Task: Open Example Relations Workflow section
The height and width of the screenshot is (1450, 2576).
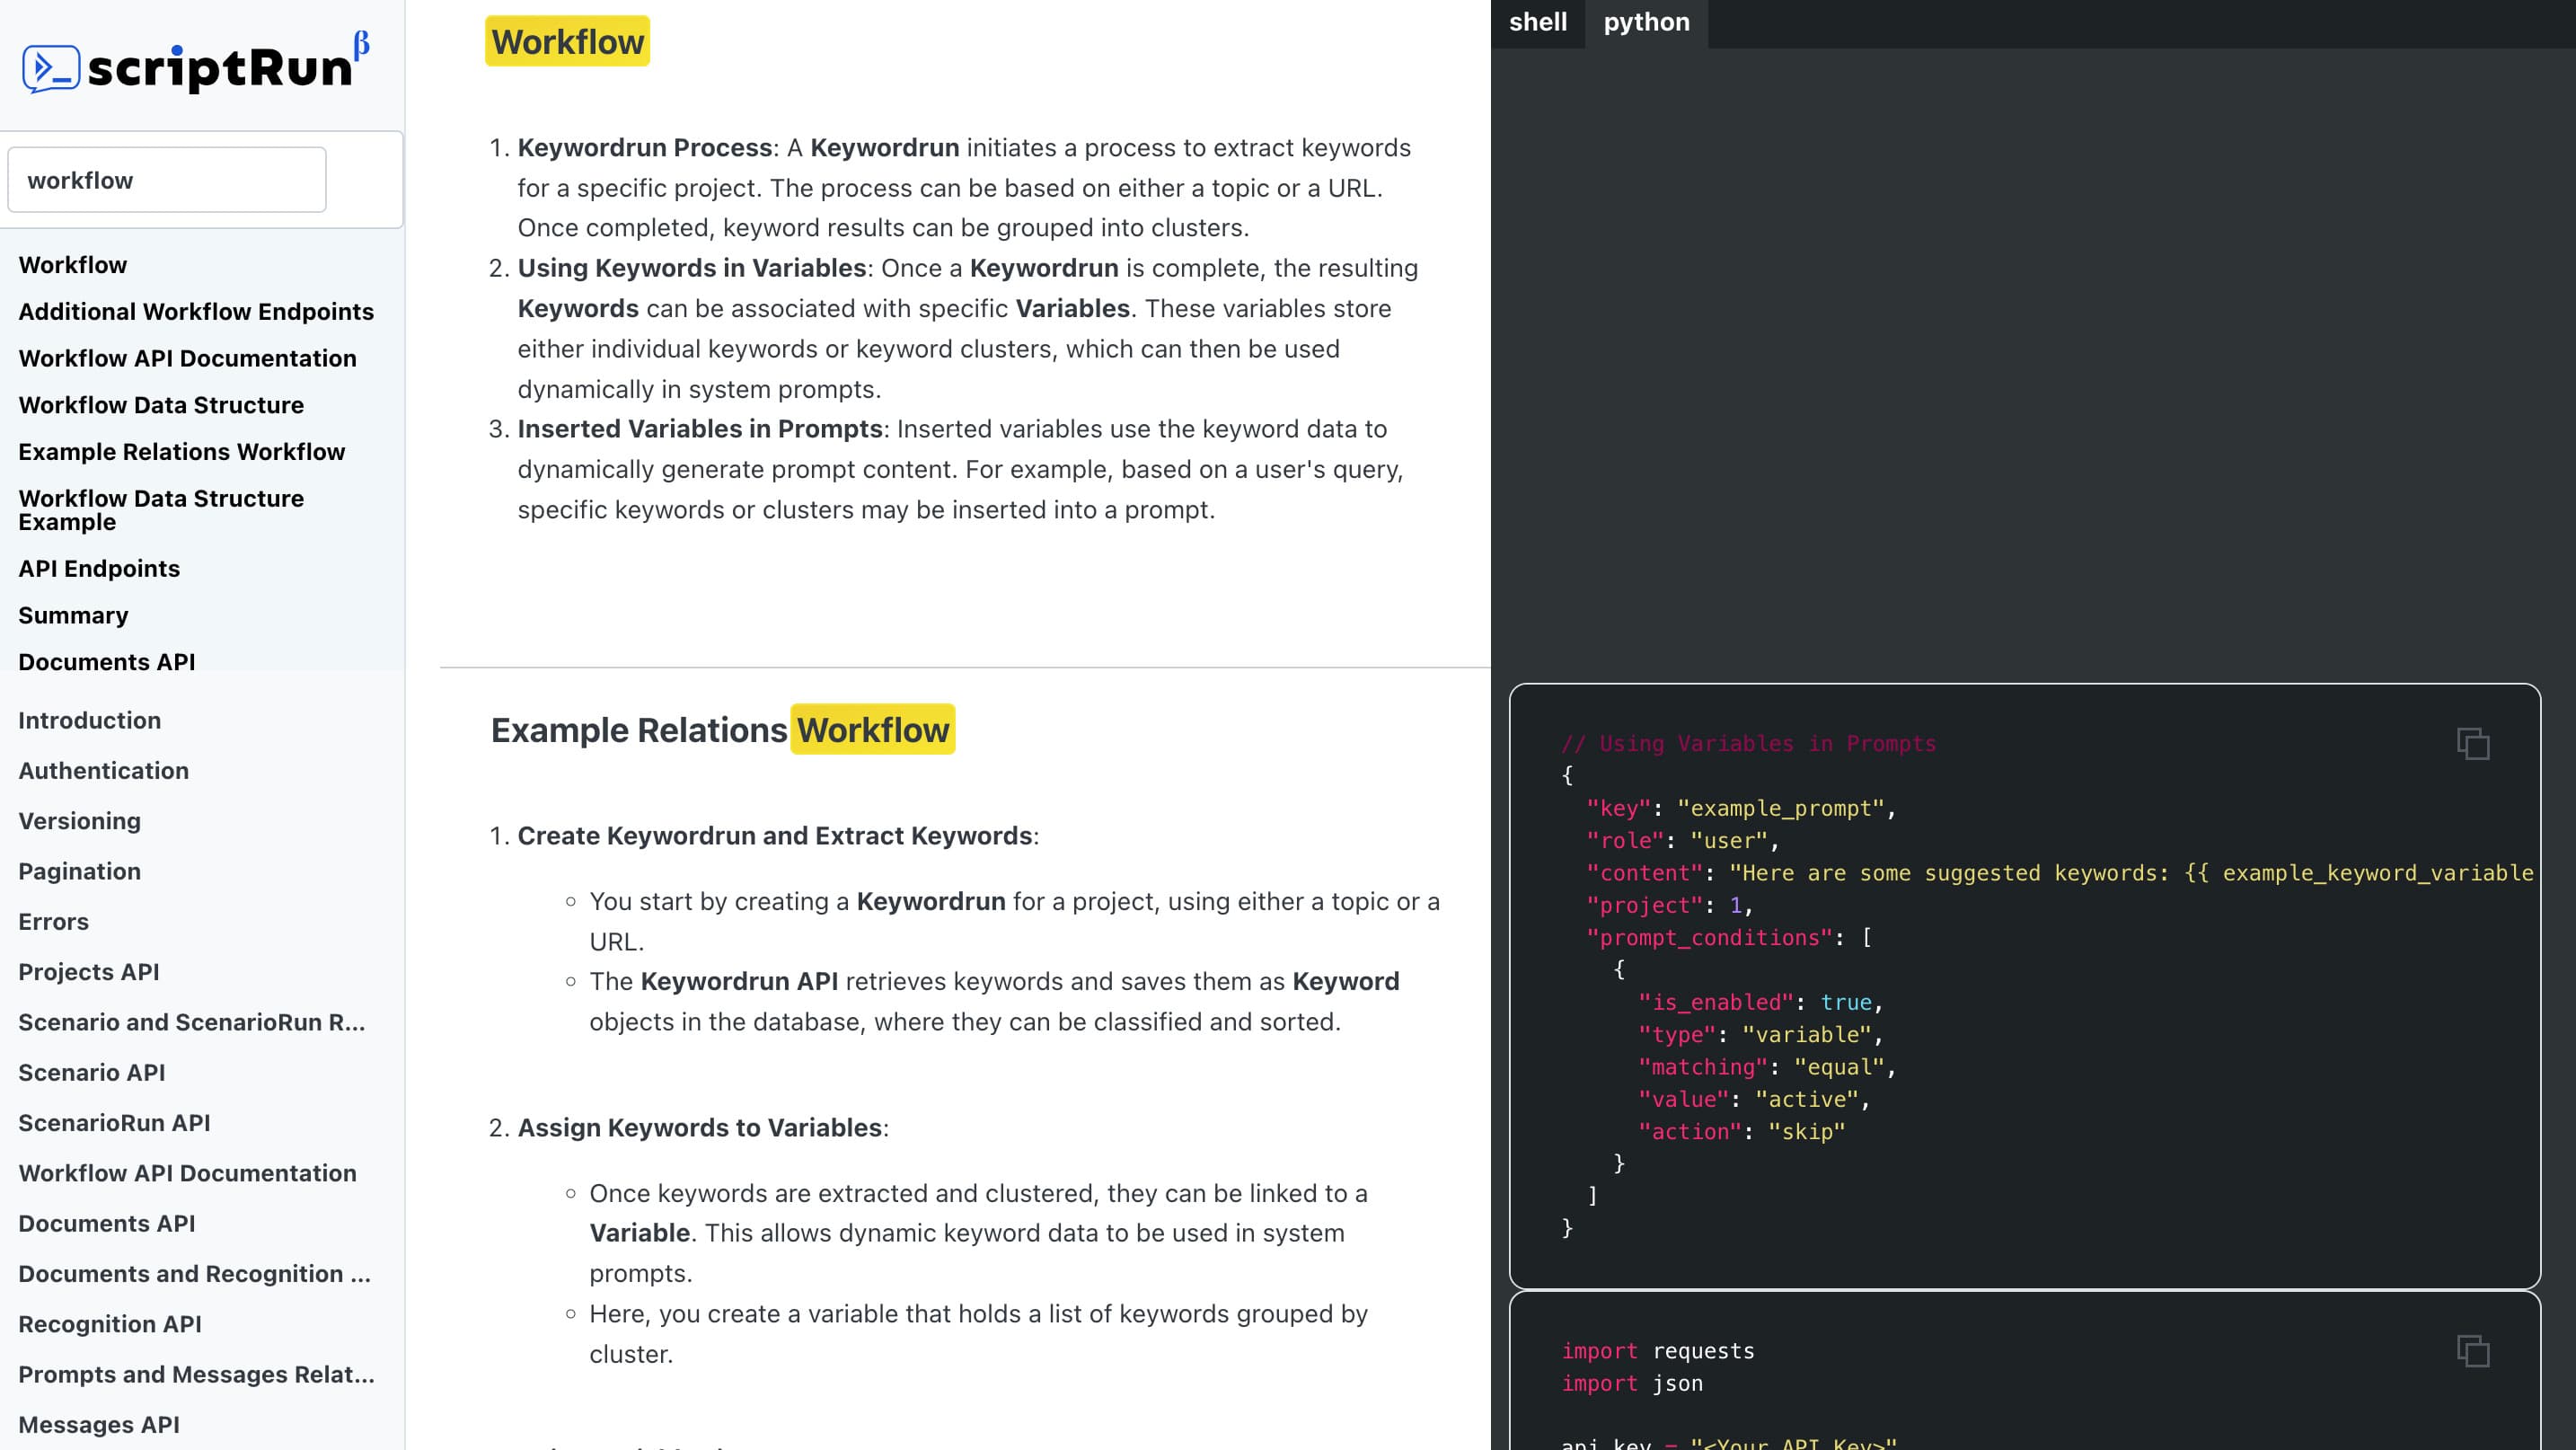Action: tap(182, 451)
